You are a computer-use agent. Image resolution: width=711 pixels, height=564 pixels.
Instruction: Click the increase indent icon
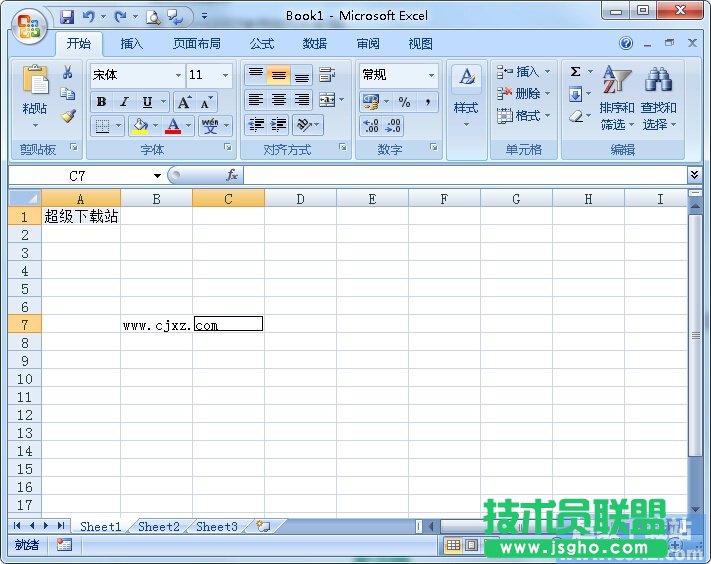click(x=279, y=125)
